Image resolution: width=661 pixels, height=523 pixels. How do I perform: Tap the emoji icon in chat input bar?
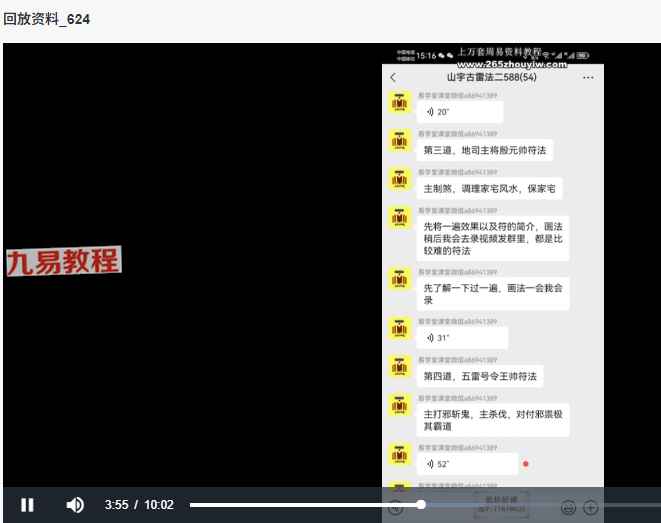pyautogui.click(x=568, y=507)
